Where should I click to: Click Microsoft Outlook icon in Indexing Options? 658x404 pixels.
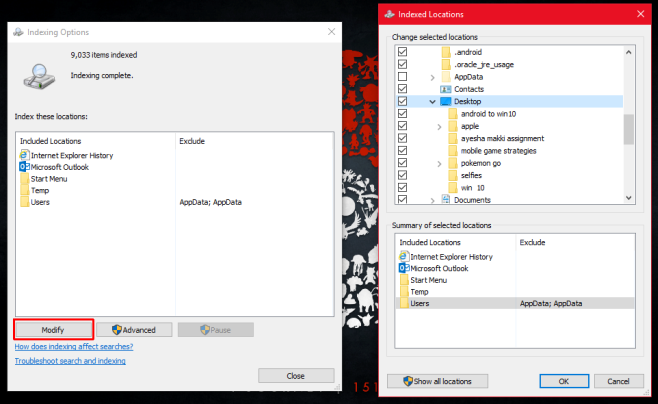24,167
